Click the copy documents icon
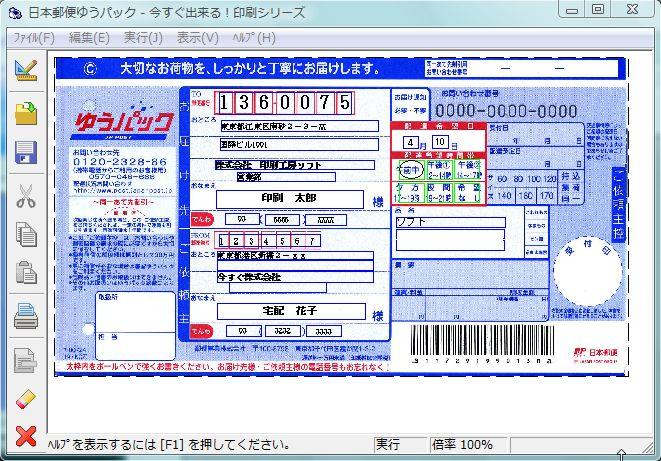 [26, 234]
